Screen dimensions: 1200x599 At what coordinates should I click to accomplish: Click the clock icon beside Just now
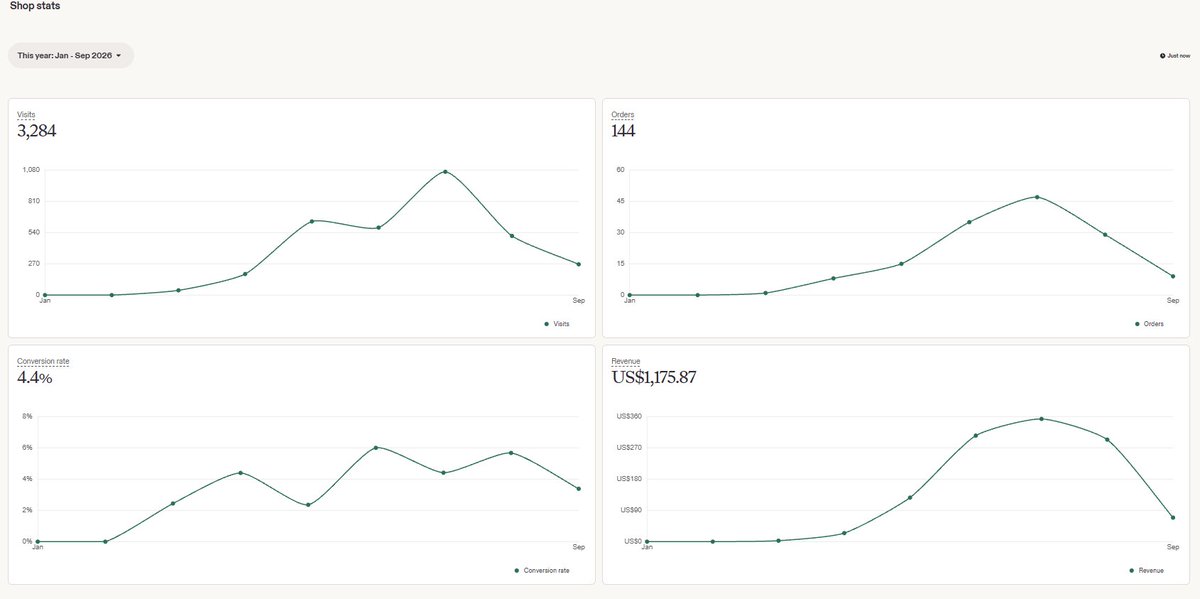click(x=1163, y=56)
